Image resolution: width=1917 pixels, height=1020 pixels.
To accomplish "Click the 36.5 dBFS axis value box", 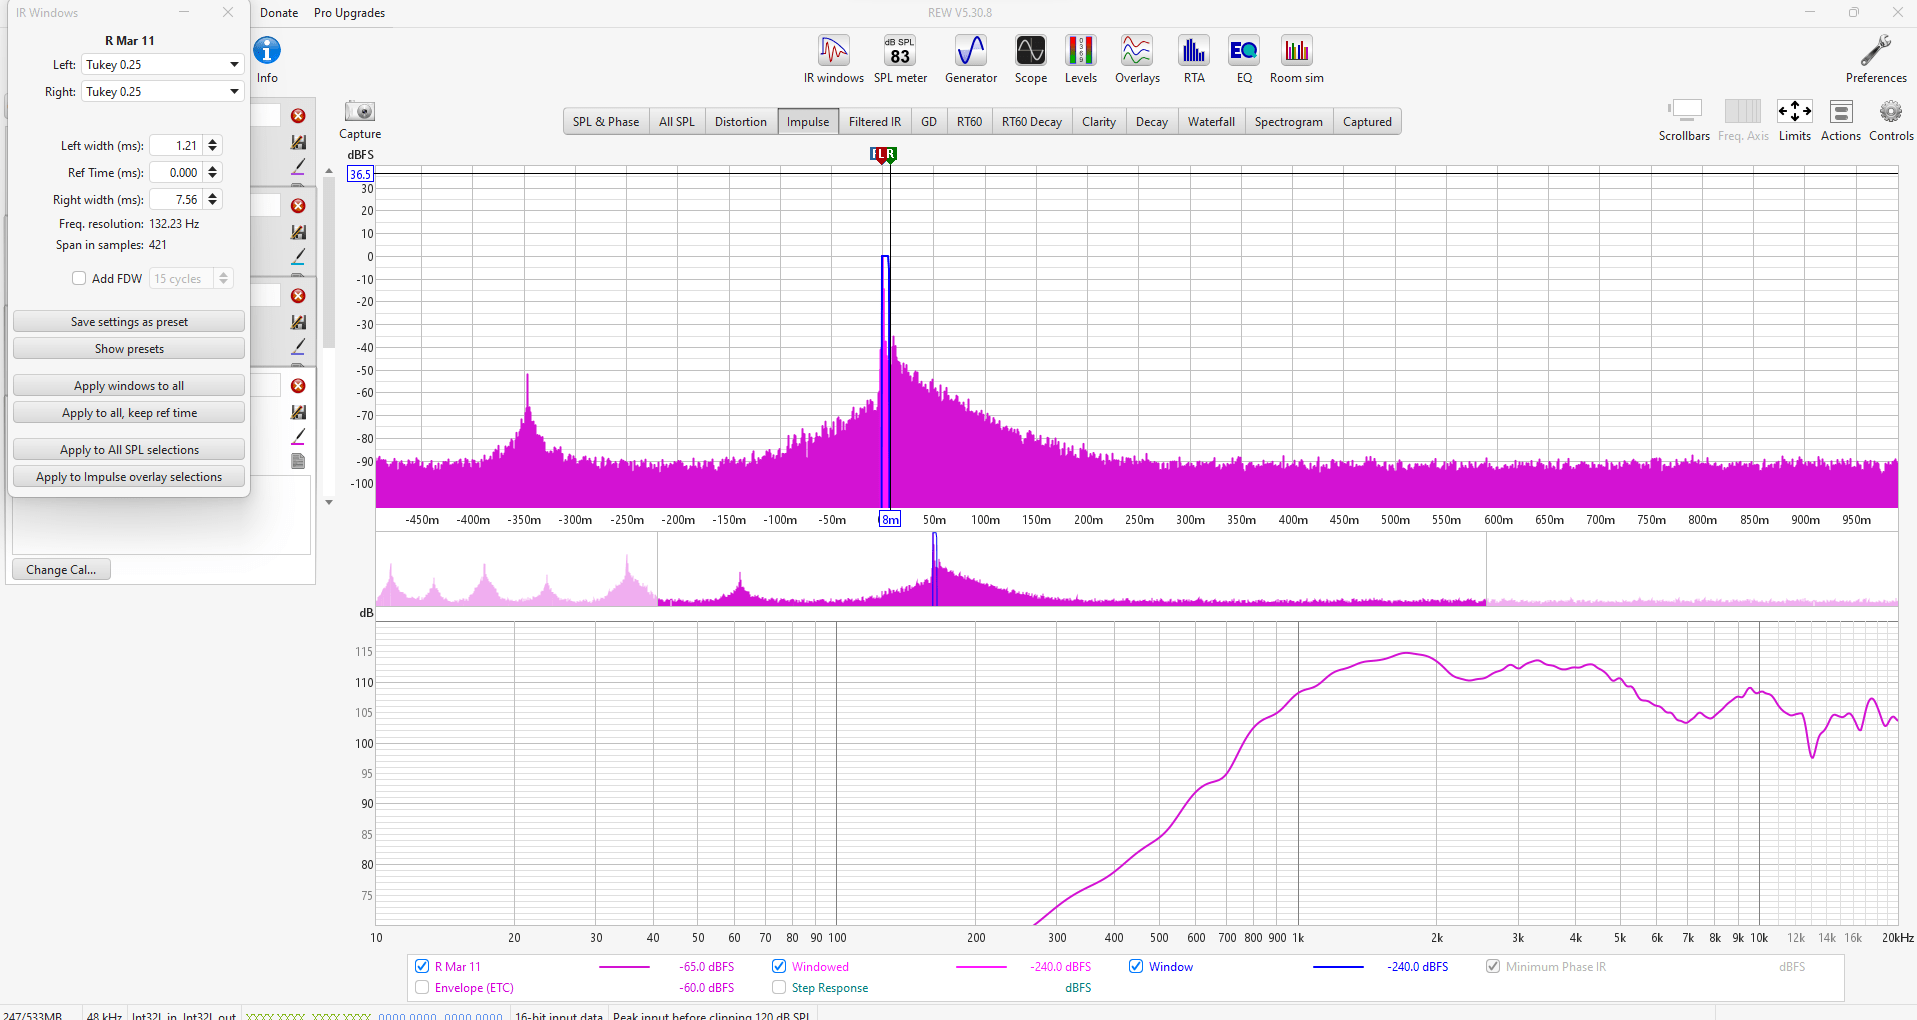I will [x=360, y=174].
